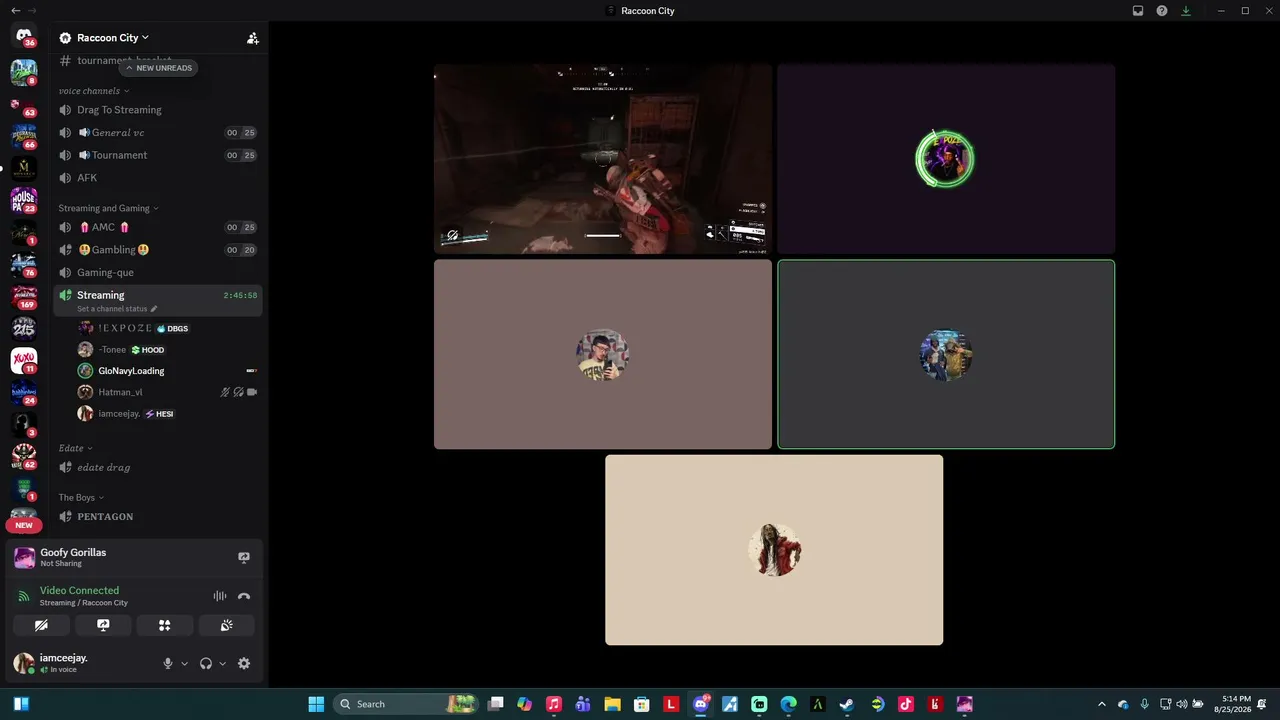Show hidden system tray icons chevron
This screenshot has height=720, width=1280.
coord(1102,704)
